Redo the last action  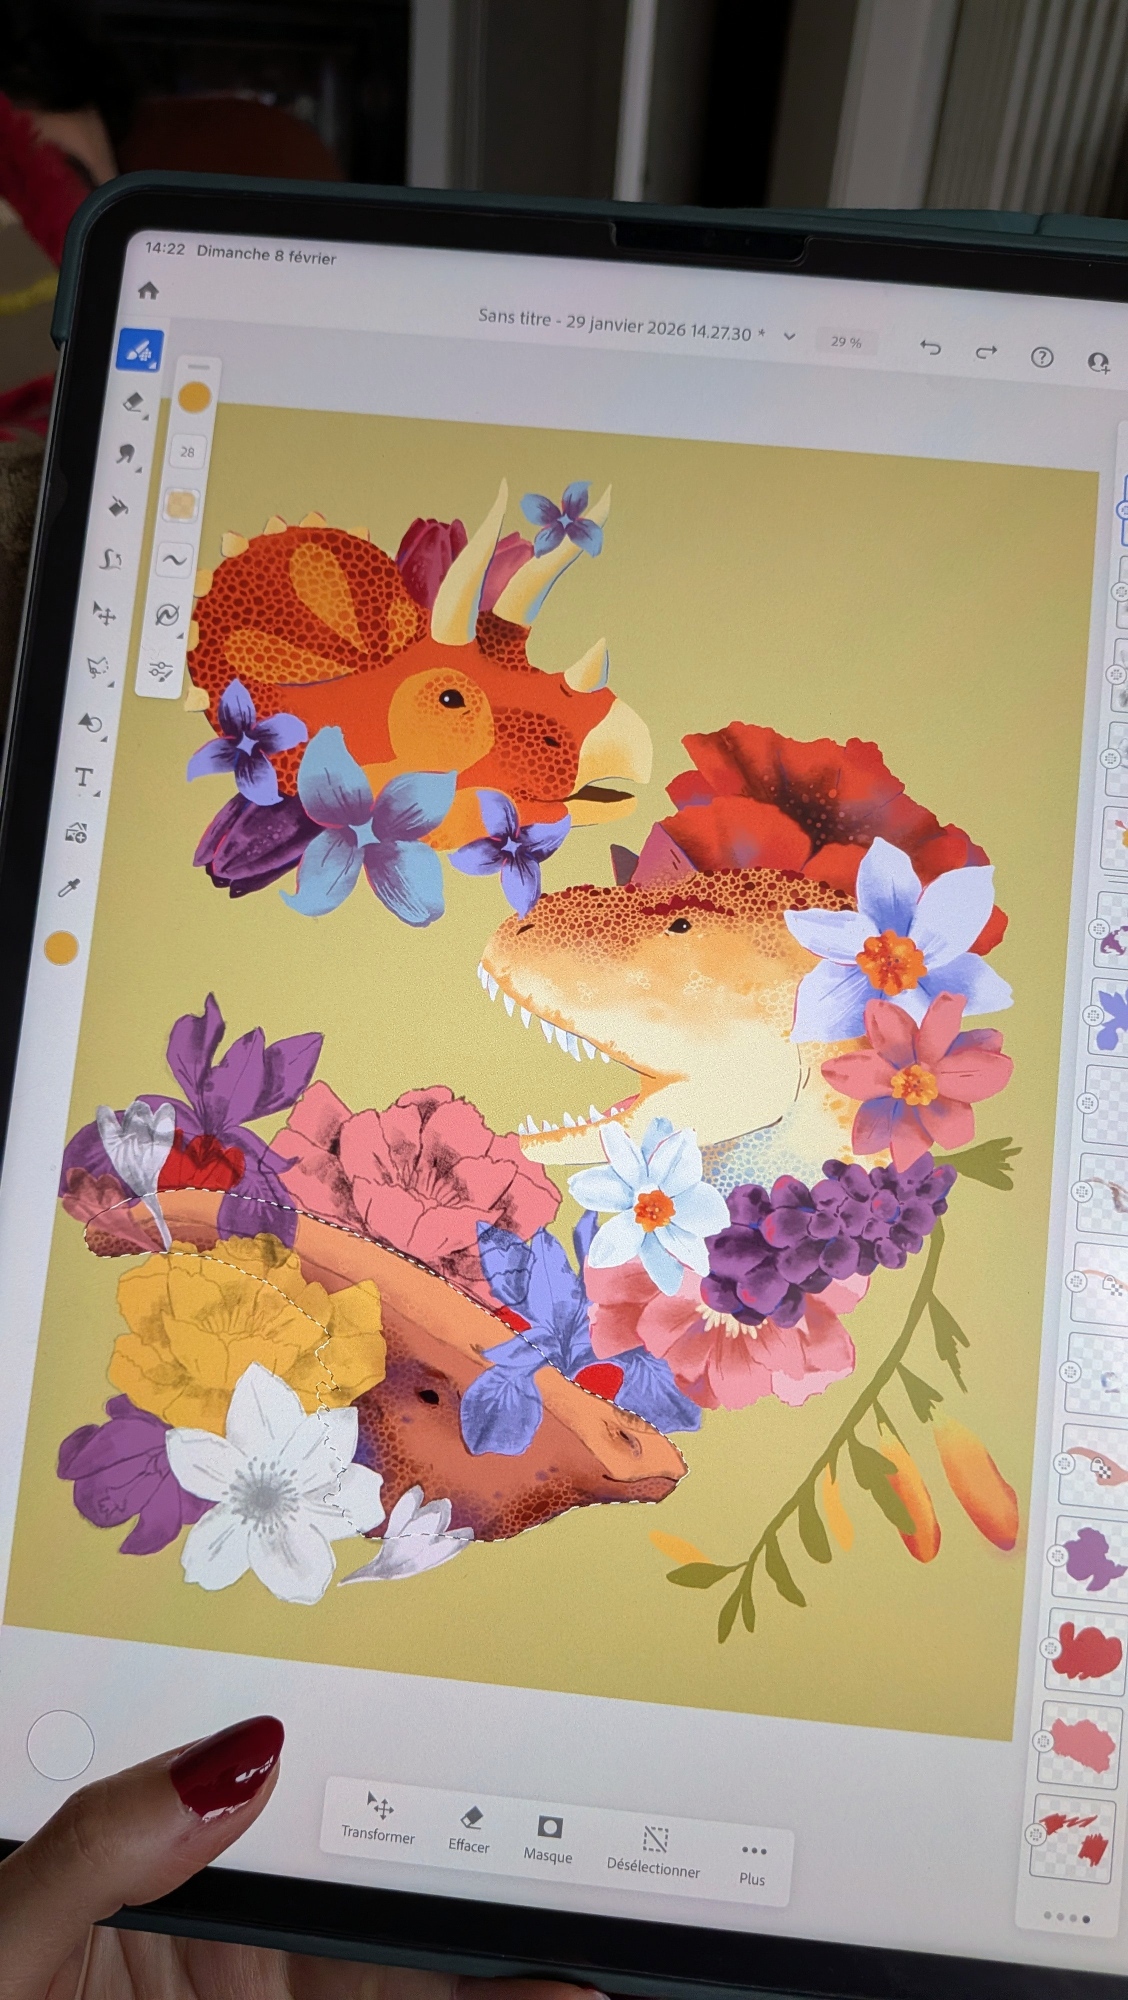click(986, 352)
